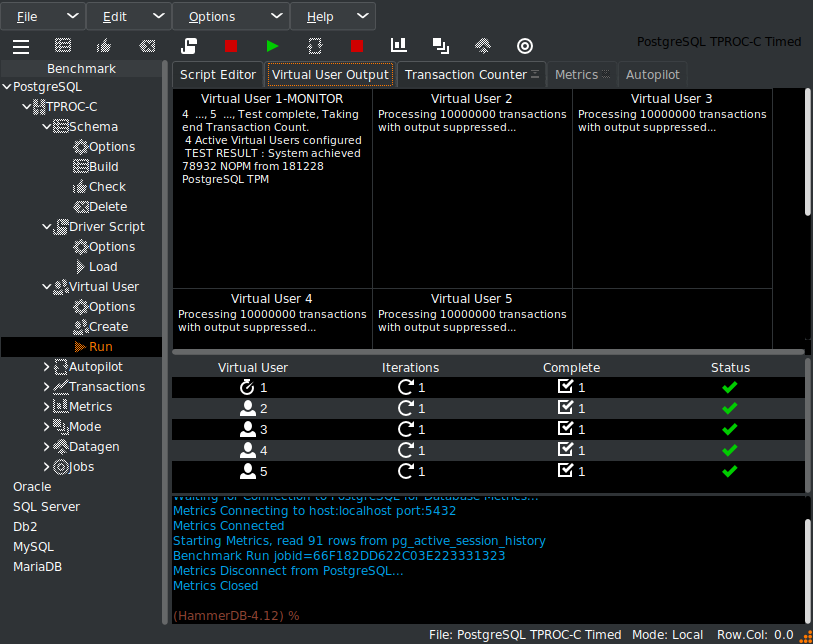Select Delete under Schema
Viewport: 813px width, 644px height.
[x=100, y=206]
